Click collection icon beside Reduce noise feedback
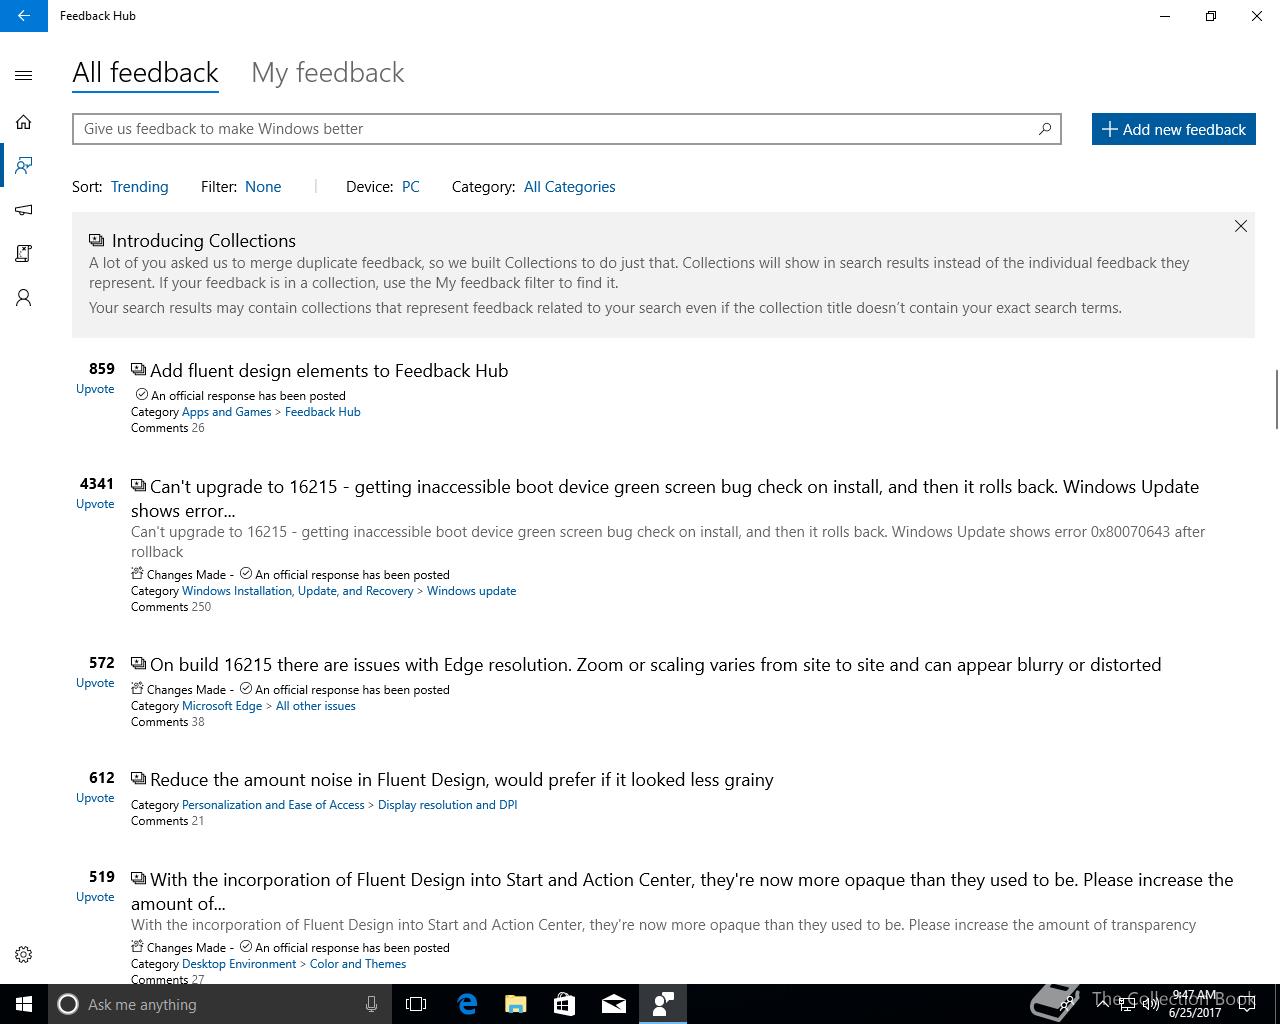 coord(138,779)
